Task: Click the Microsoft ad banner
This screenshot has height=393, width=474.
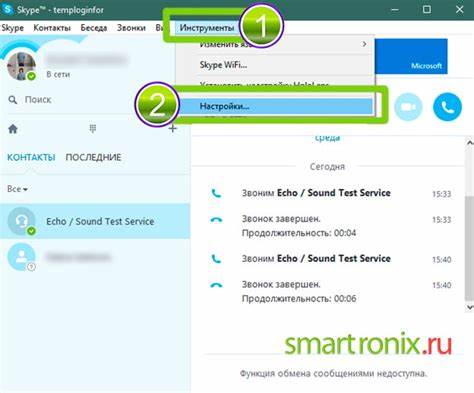Action: point(411,56)
